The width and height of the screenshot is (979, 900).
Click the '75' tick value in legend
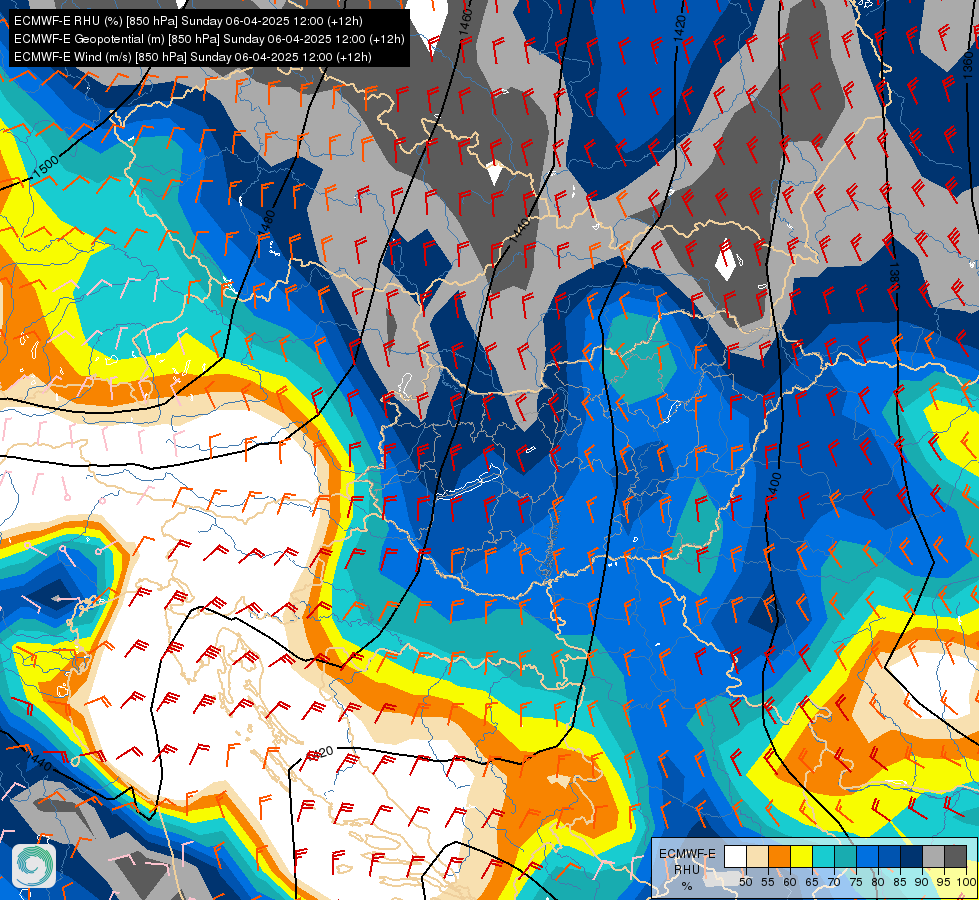(857, 882)
